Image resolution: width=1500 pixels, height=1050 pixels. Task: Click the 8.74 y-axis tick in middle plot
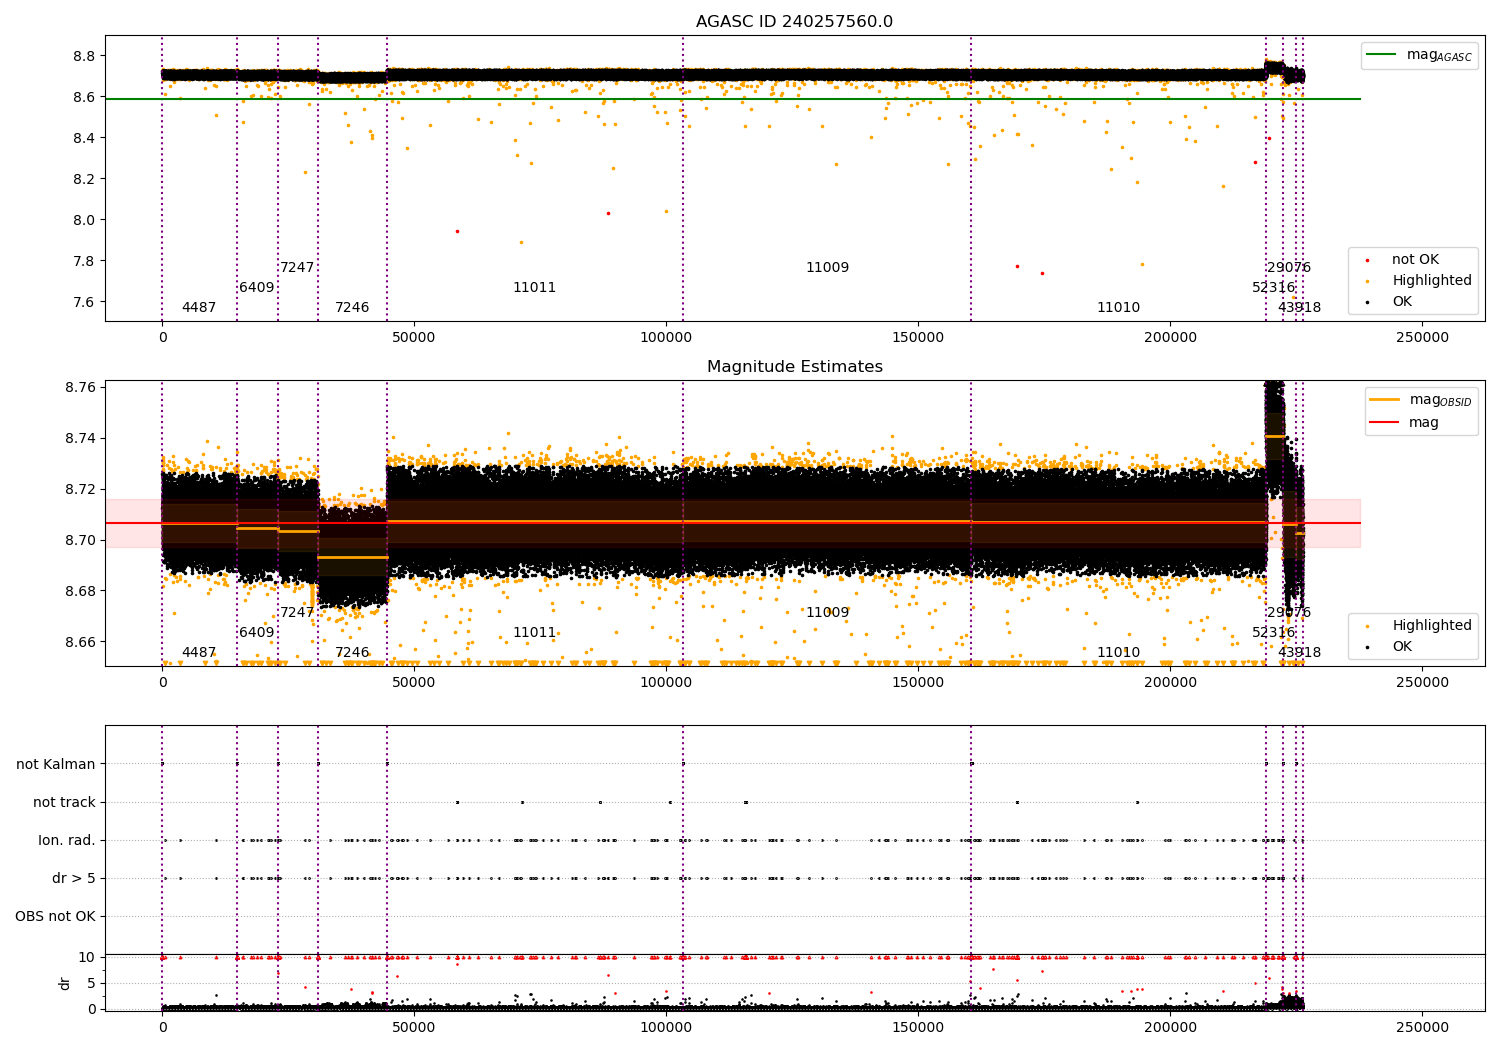(x=80, y=438)
